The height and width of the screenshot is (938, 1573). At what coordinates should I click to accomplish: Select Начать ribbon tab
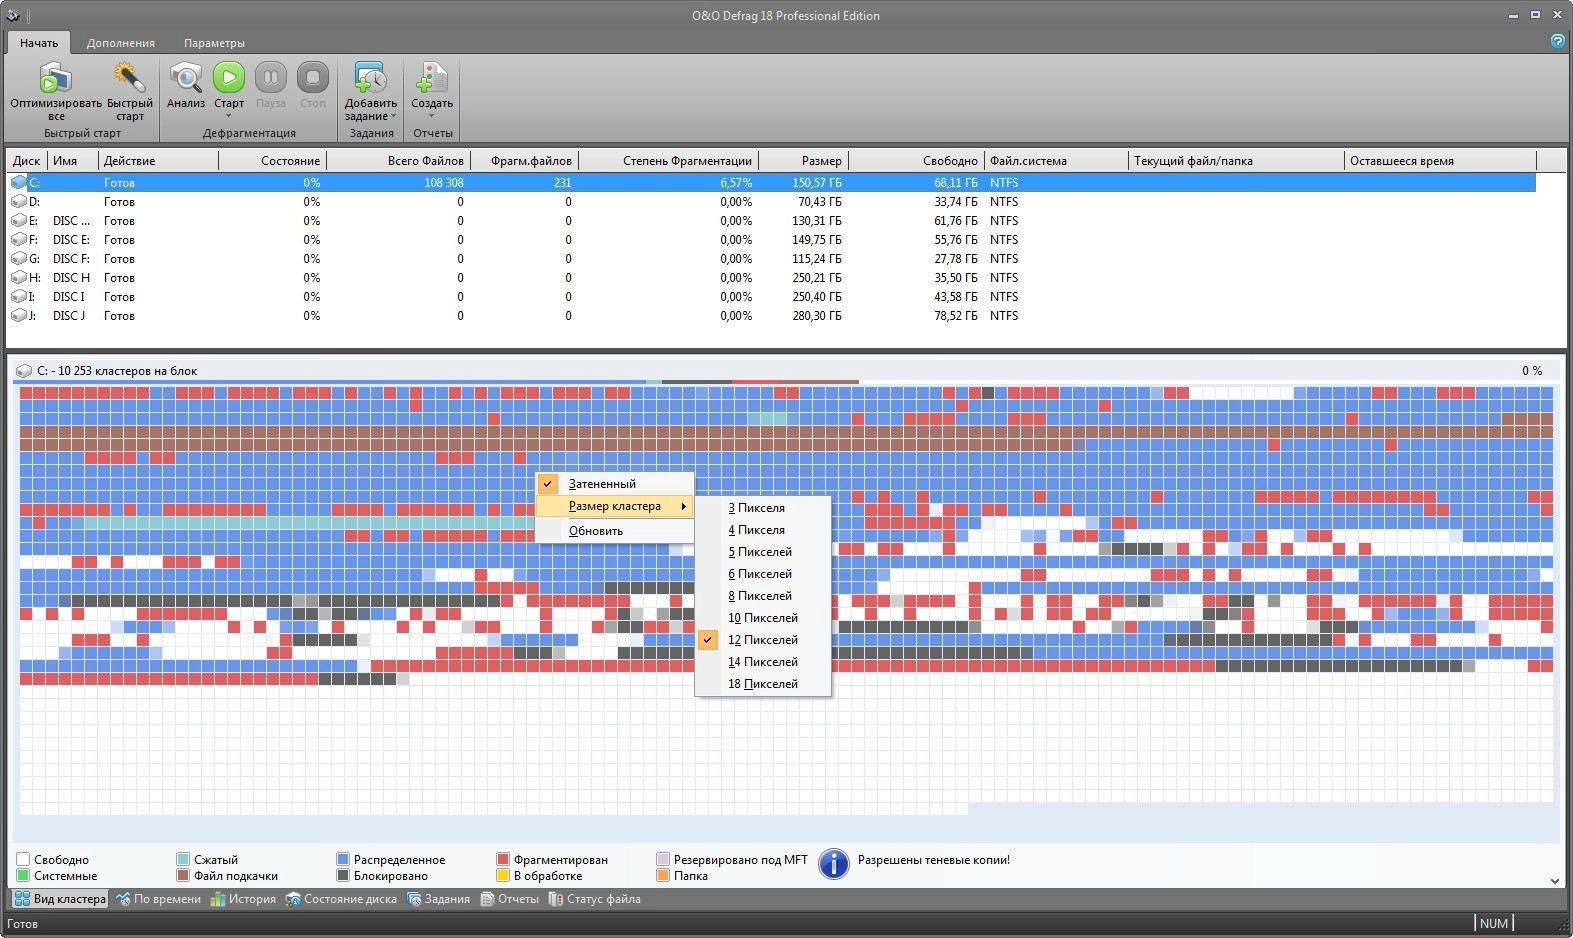click(x=39, y=43)
